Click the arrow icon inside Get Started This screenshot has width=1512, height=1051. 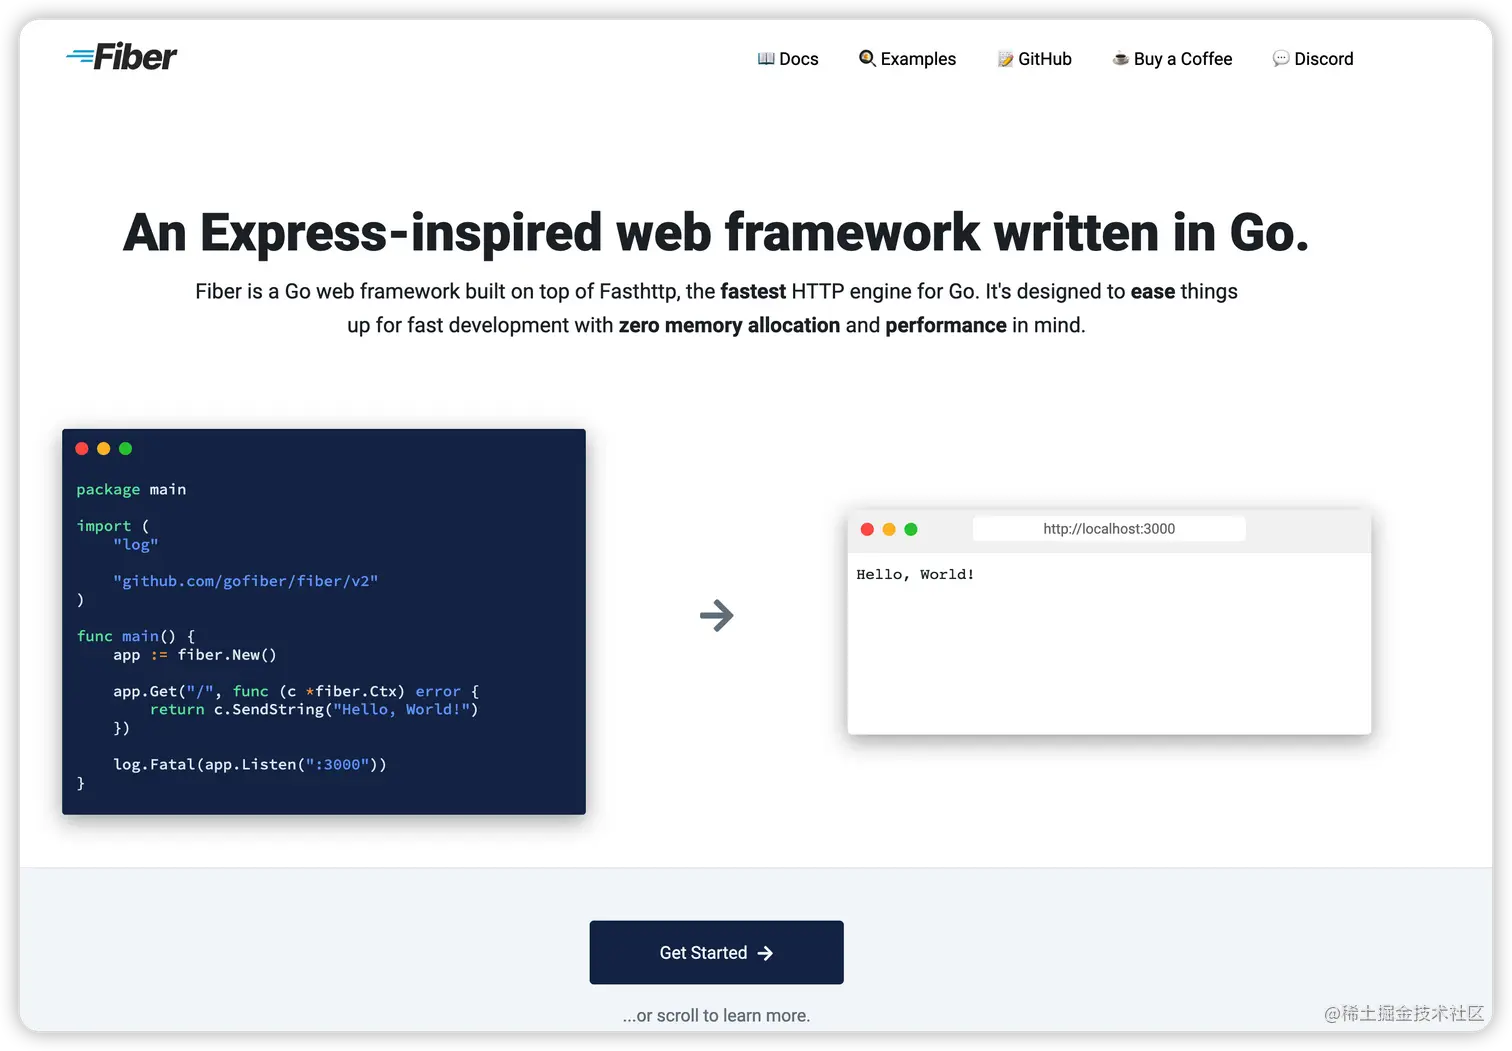[x=765, y=953]
